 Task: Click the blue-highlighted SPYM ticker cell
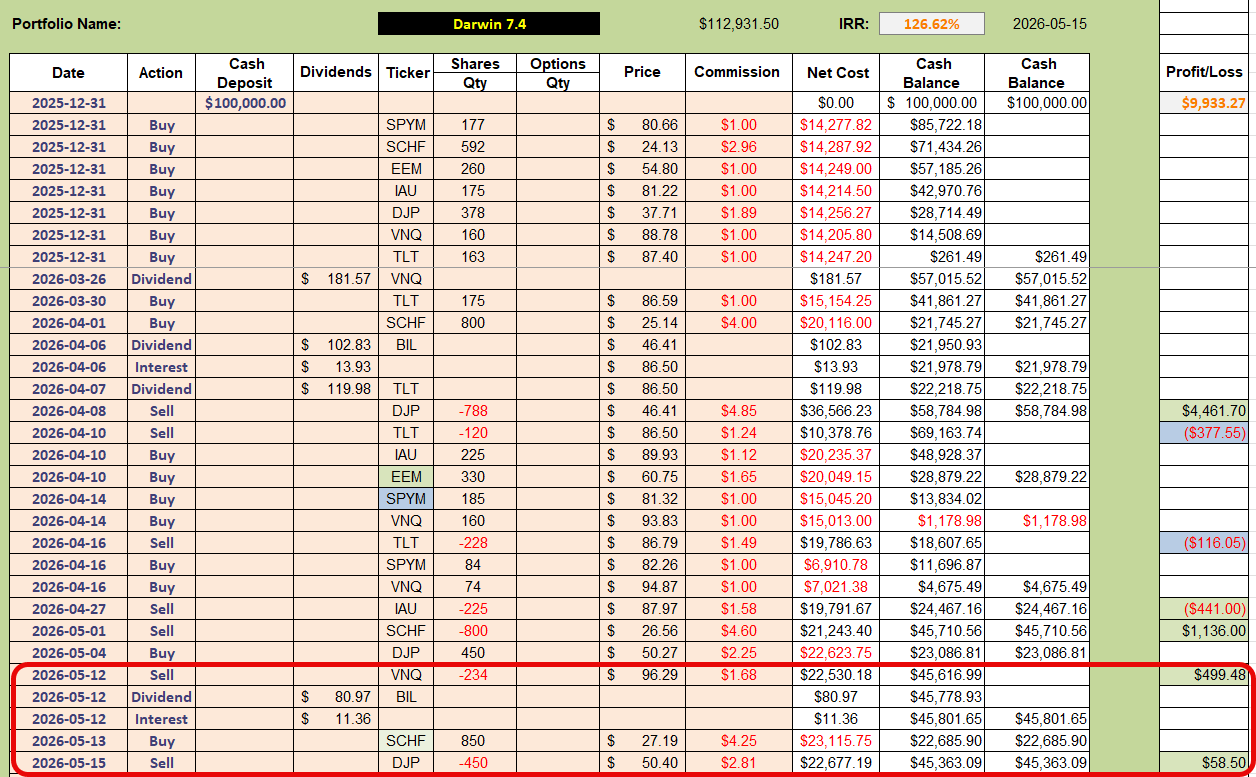coord(406,499)
